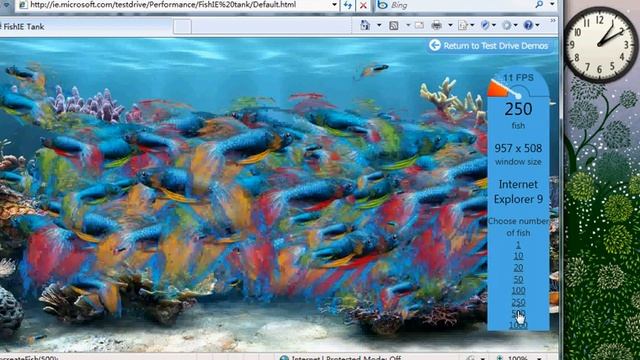Set fish count to 250
The height and width of the screenshot is (360, 640).
(518, 302)
